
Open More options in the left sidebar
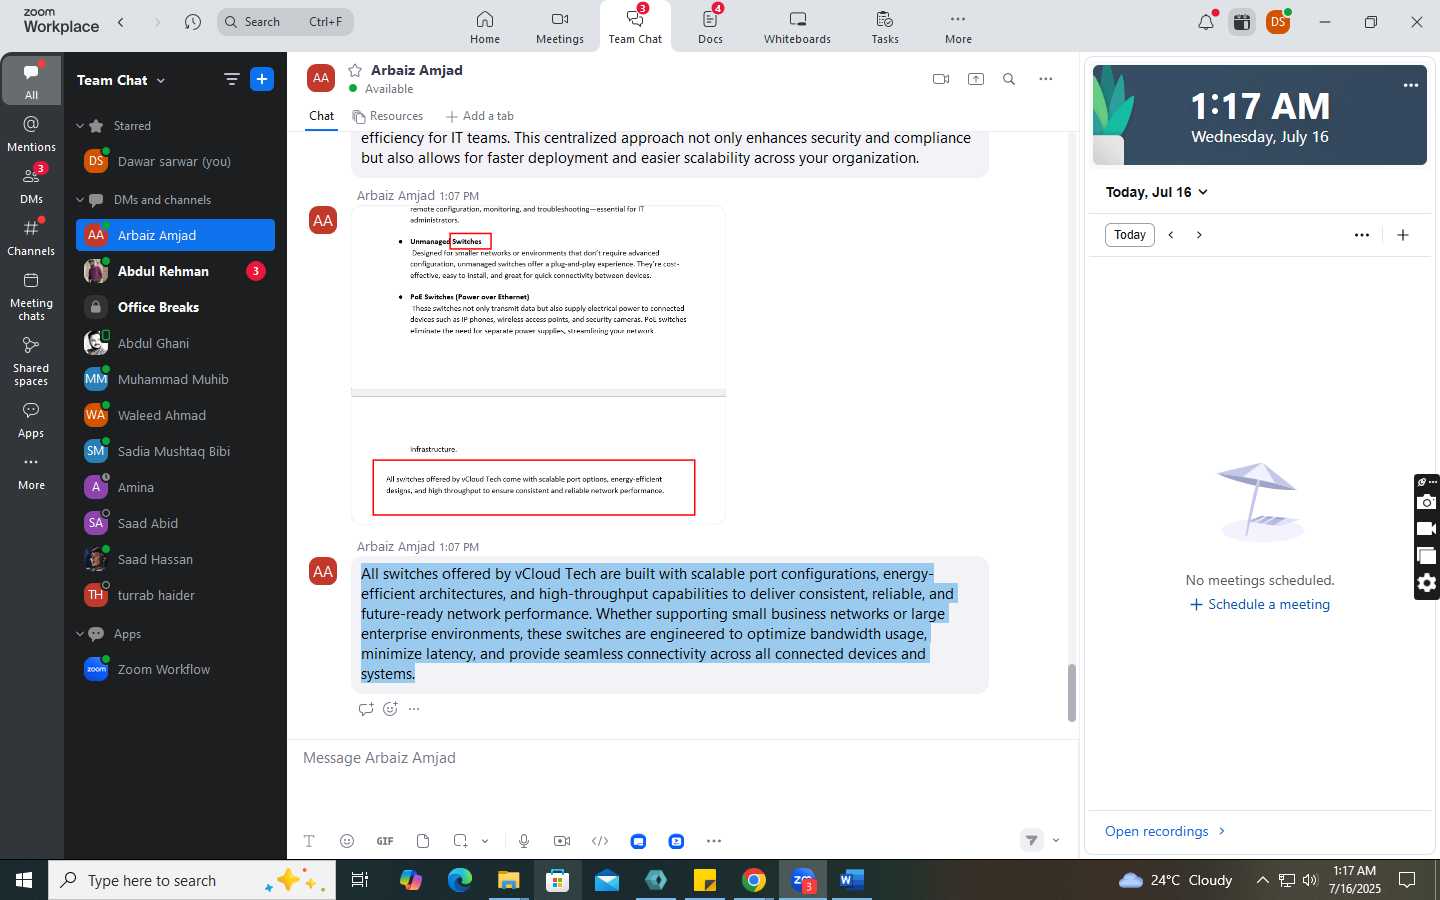[31, 472]
